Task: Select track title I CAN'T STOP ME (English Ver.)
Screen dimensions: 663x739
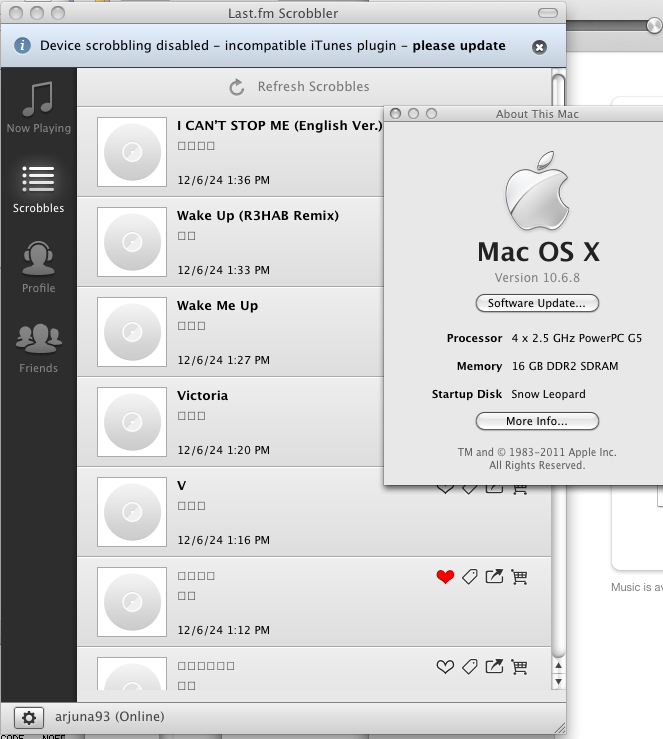Action: [x=279, y=126]
